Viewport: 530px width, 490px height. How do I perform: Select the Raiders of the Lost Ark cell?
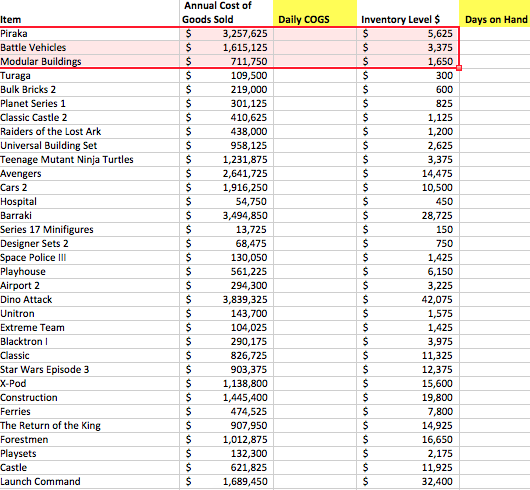point(90,131)
